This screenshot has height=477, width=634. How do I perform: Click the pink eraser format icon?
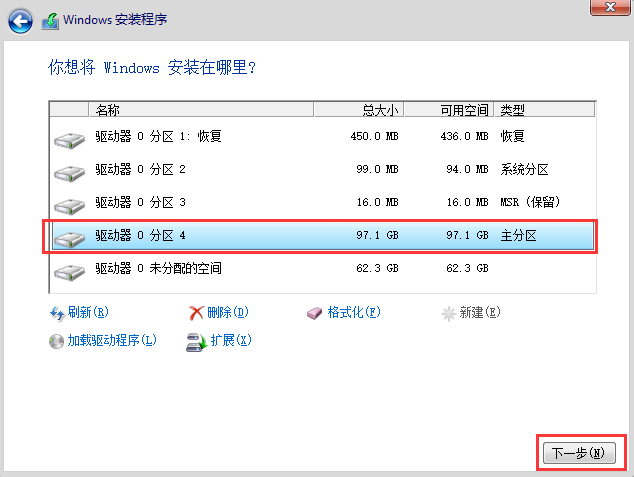314,313
